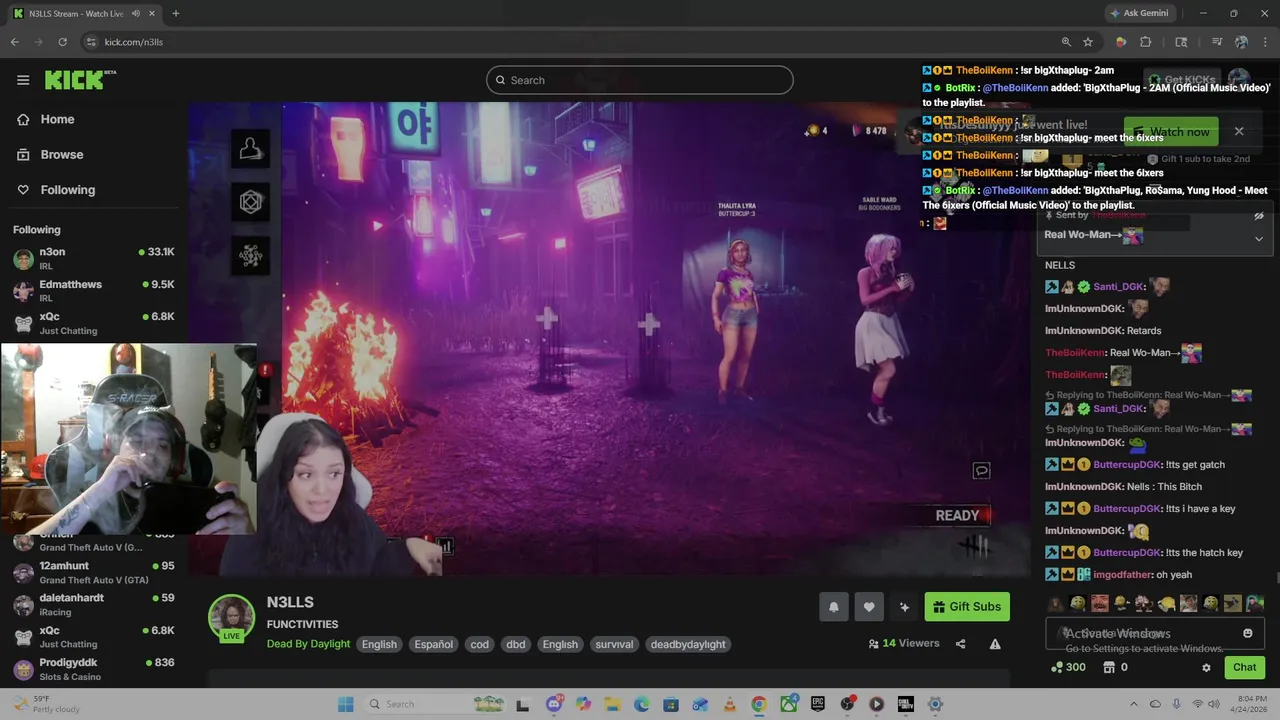Click the N3LLS streamer avatar
The image size is (1280, 720).
pyautogui.click(x=231, y=616)
